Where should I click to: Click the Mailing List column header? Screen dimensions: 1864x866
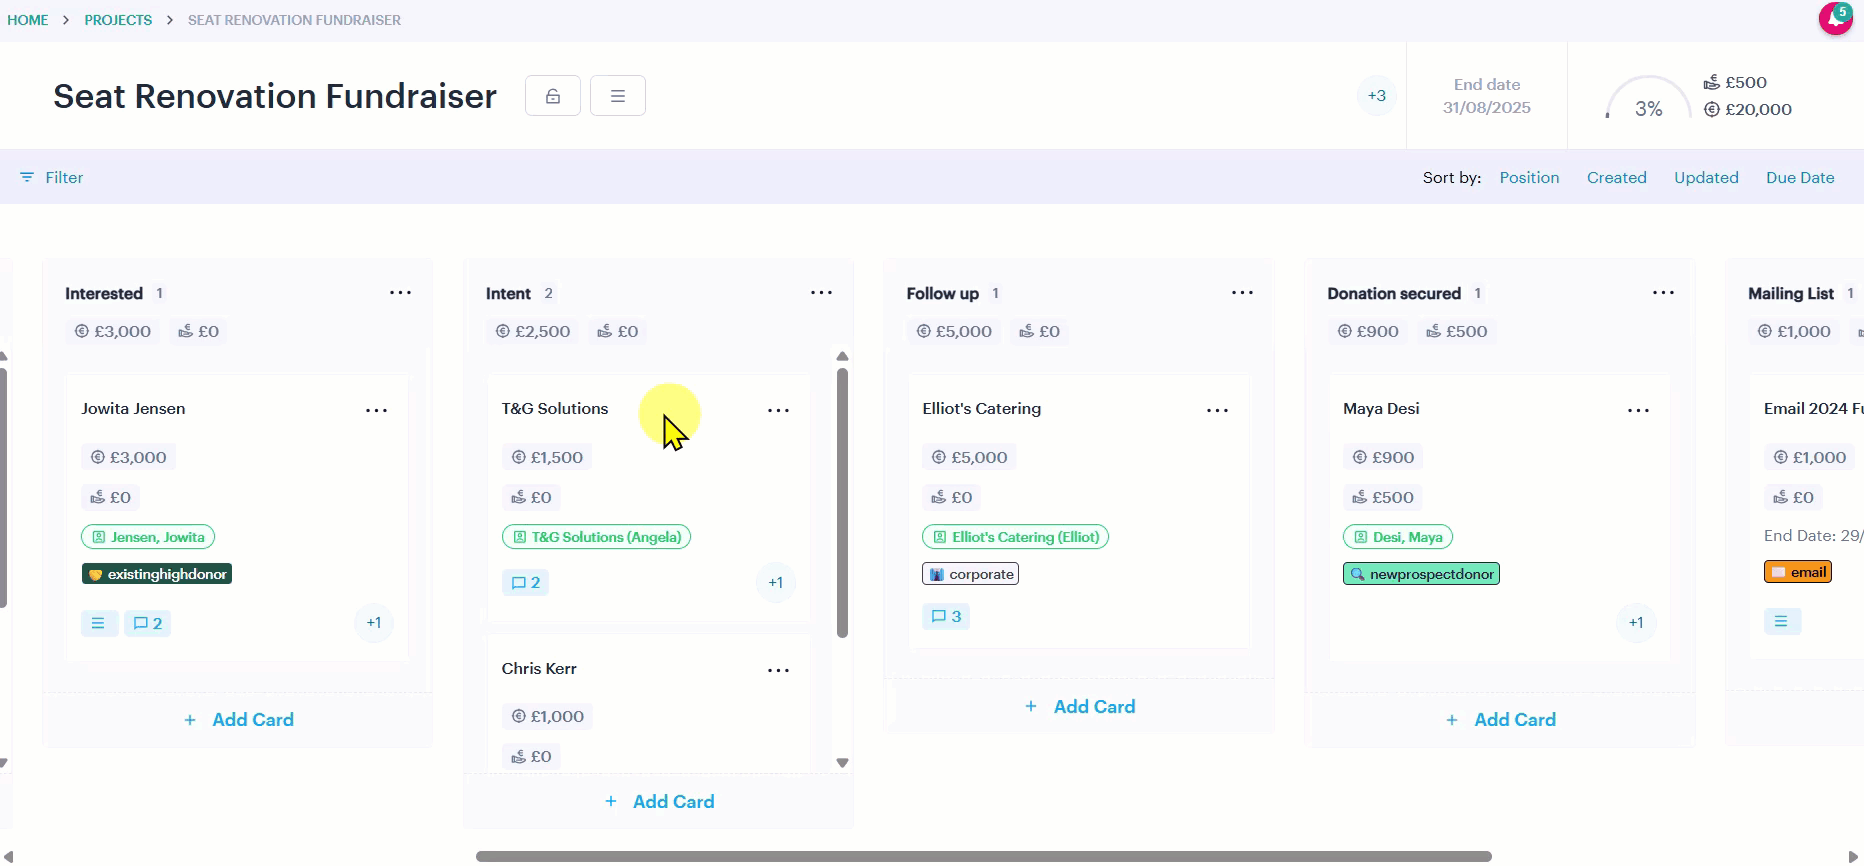pyautogui.click(x=1790, y=293)
